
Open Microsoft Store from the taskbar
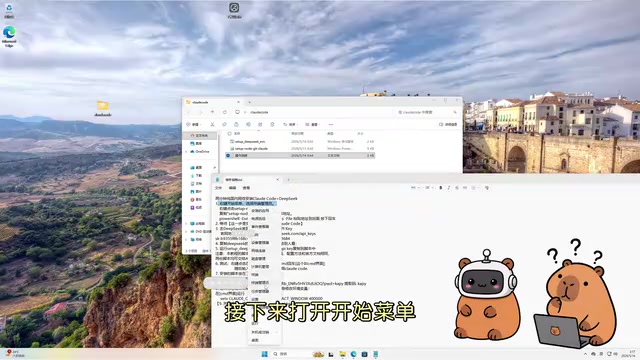(364, 354)
